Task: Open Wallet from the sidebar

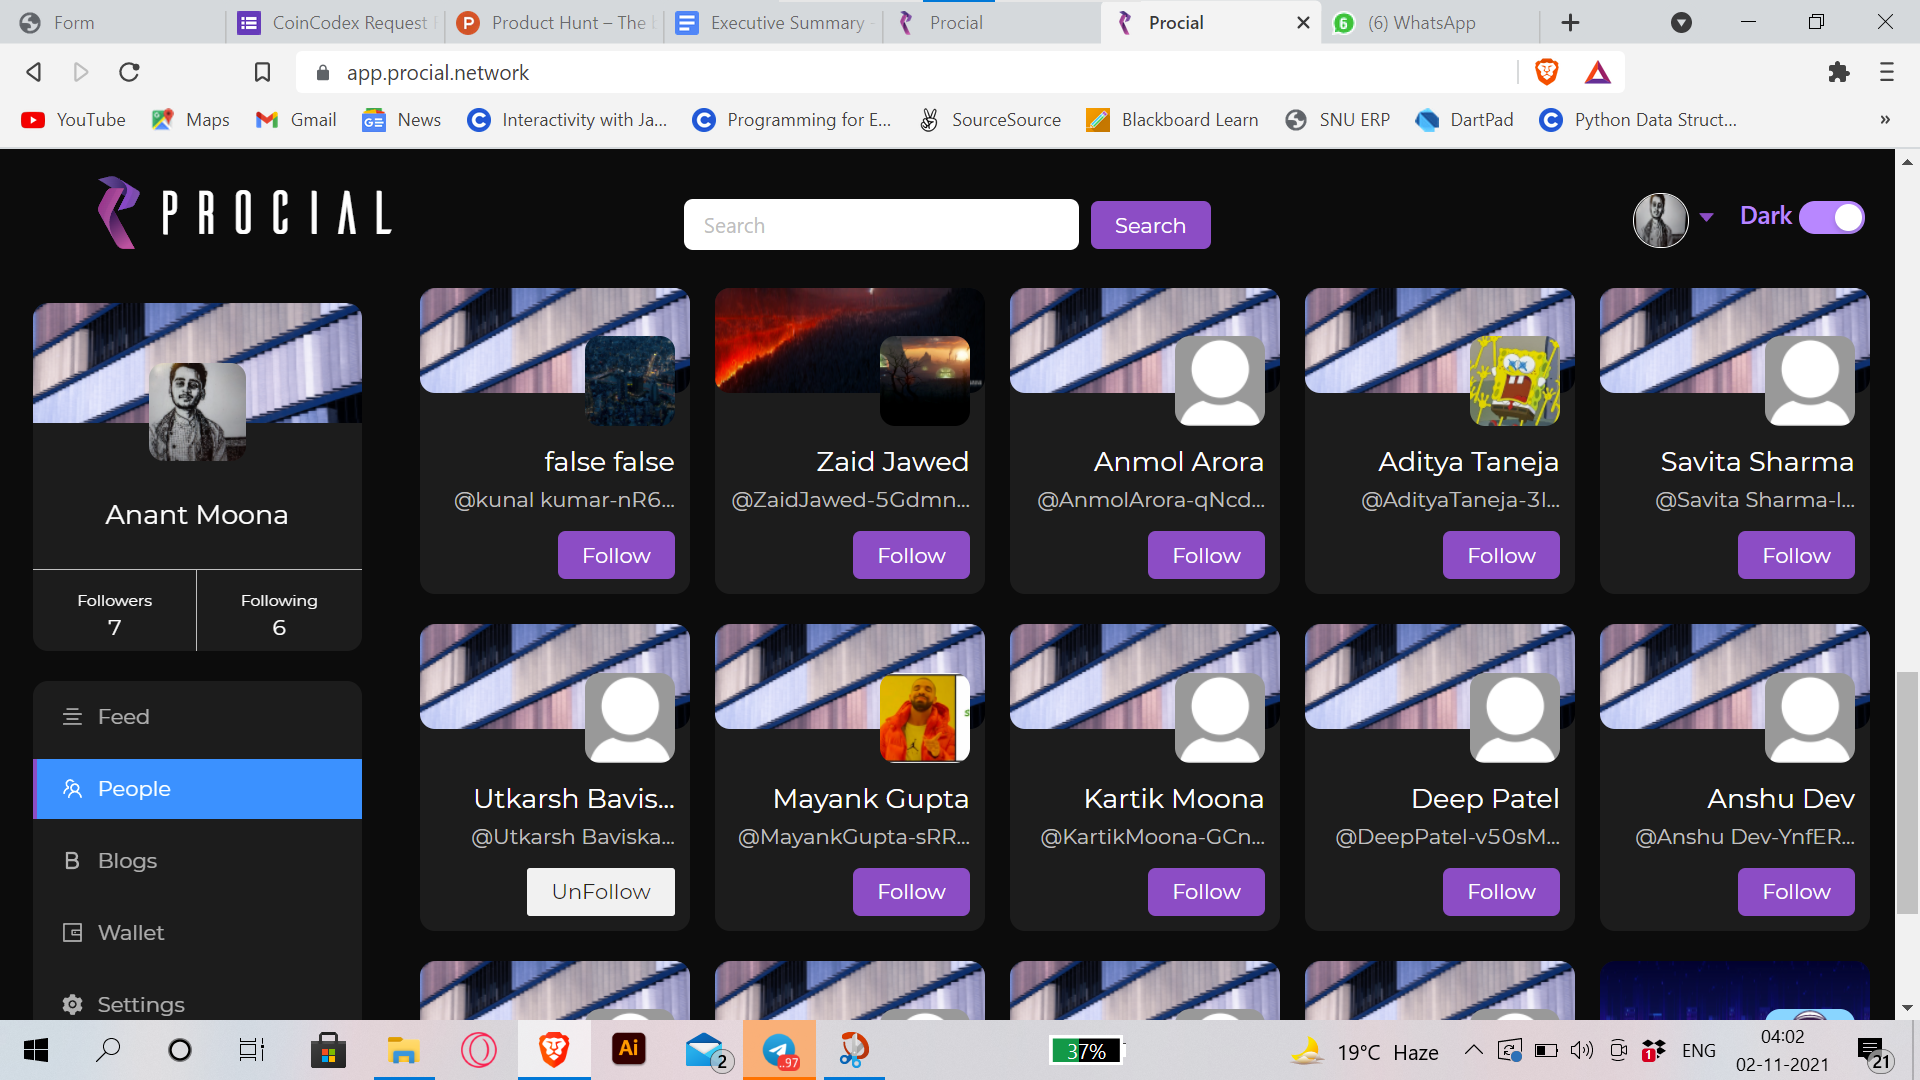Action: point(130,933)
